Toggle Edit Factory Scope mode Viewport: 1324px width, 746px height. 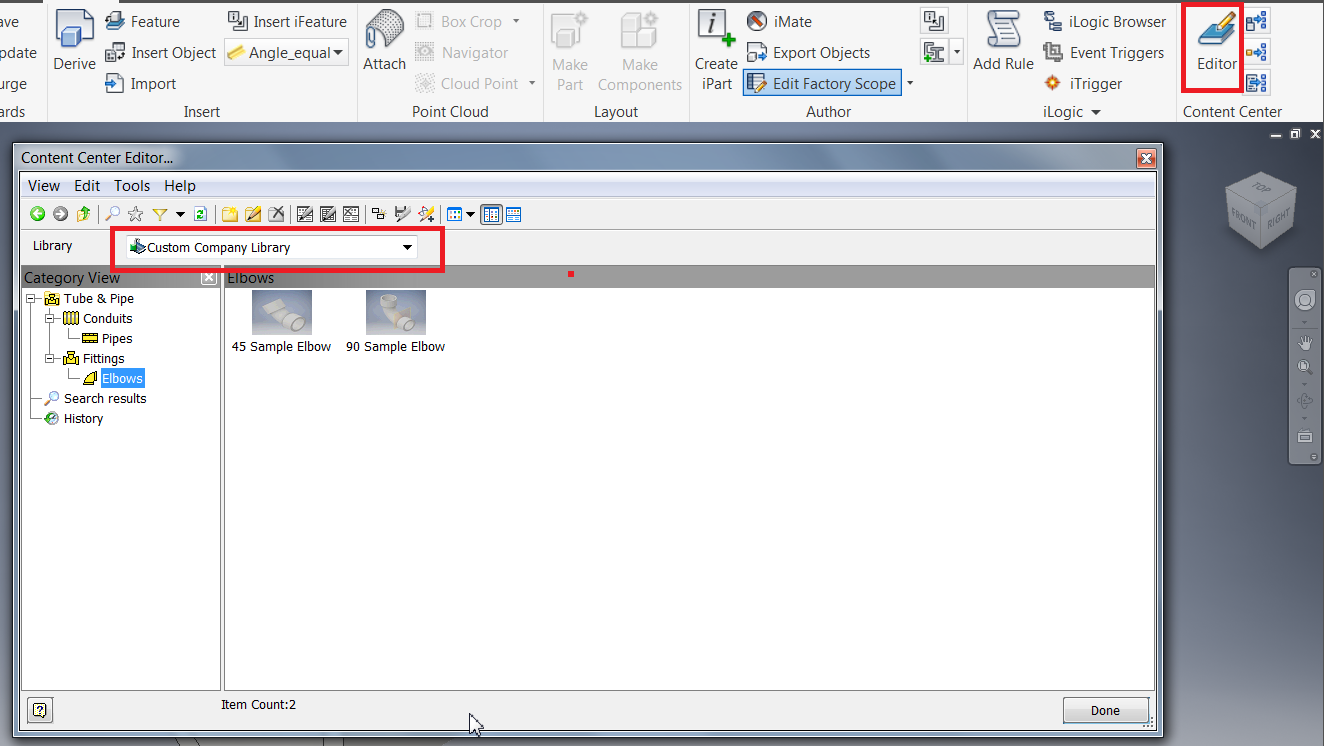[x=821, y=83]
